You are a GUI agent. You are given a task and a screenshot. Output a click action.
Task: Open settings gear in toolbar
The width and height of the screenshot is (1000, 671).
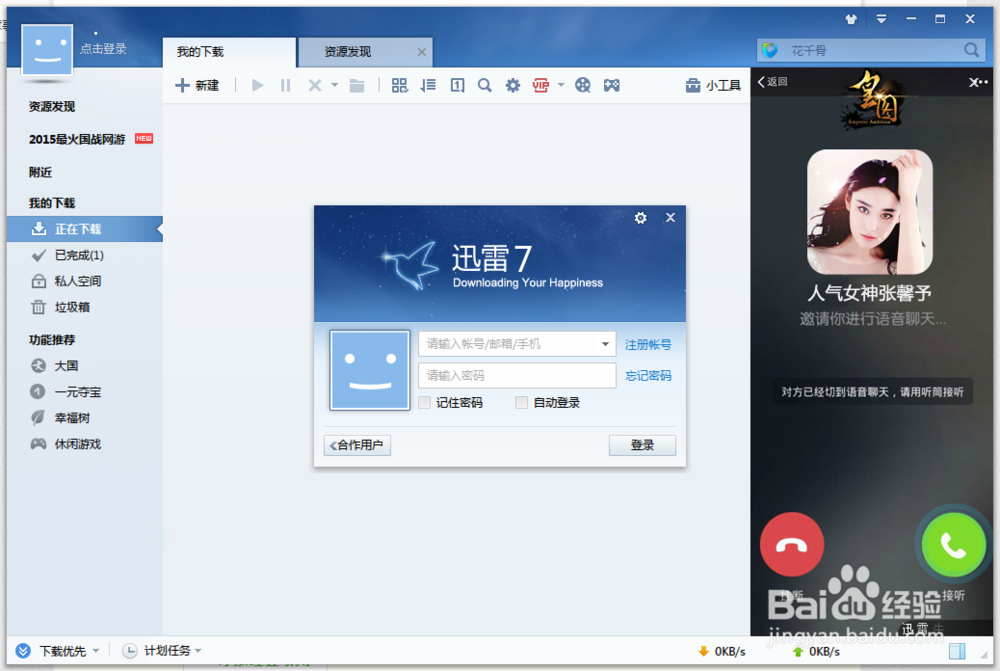pos(513,85)
